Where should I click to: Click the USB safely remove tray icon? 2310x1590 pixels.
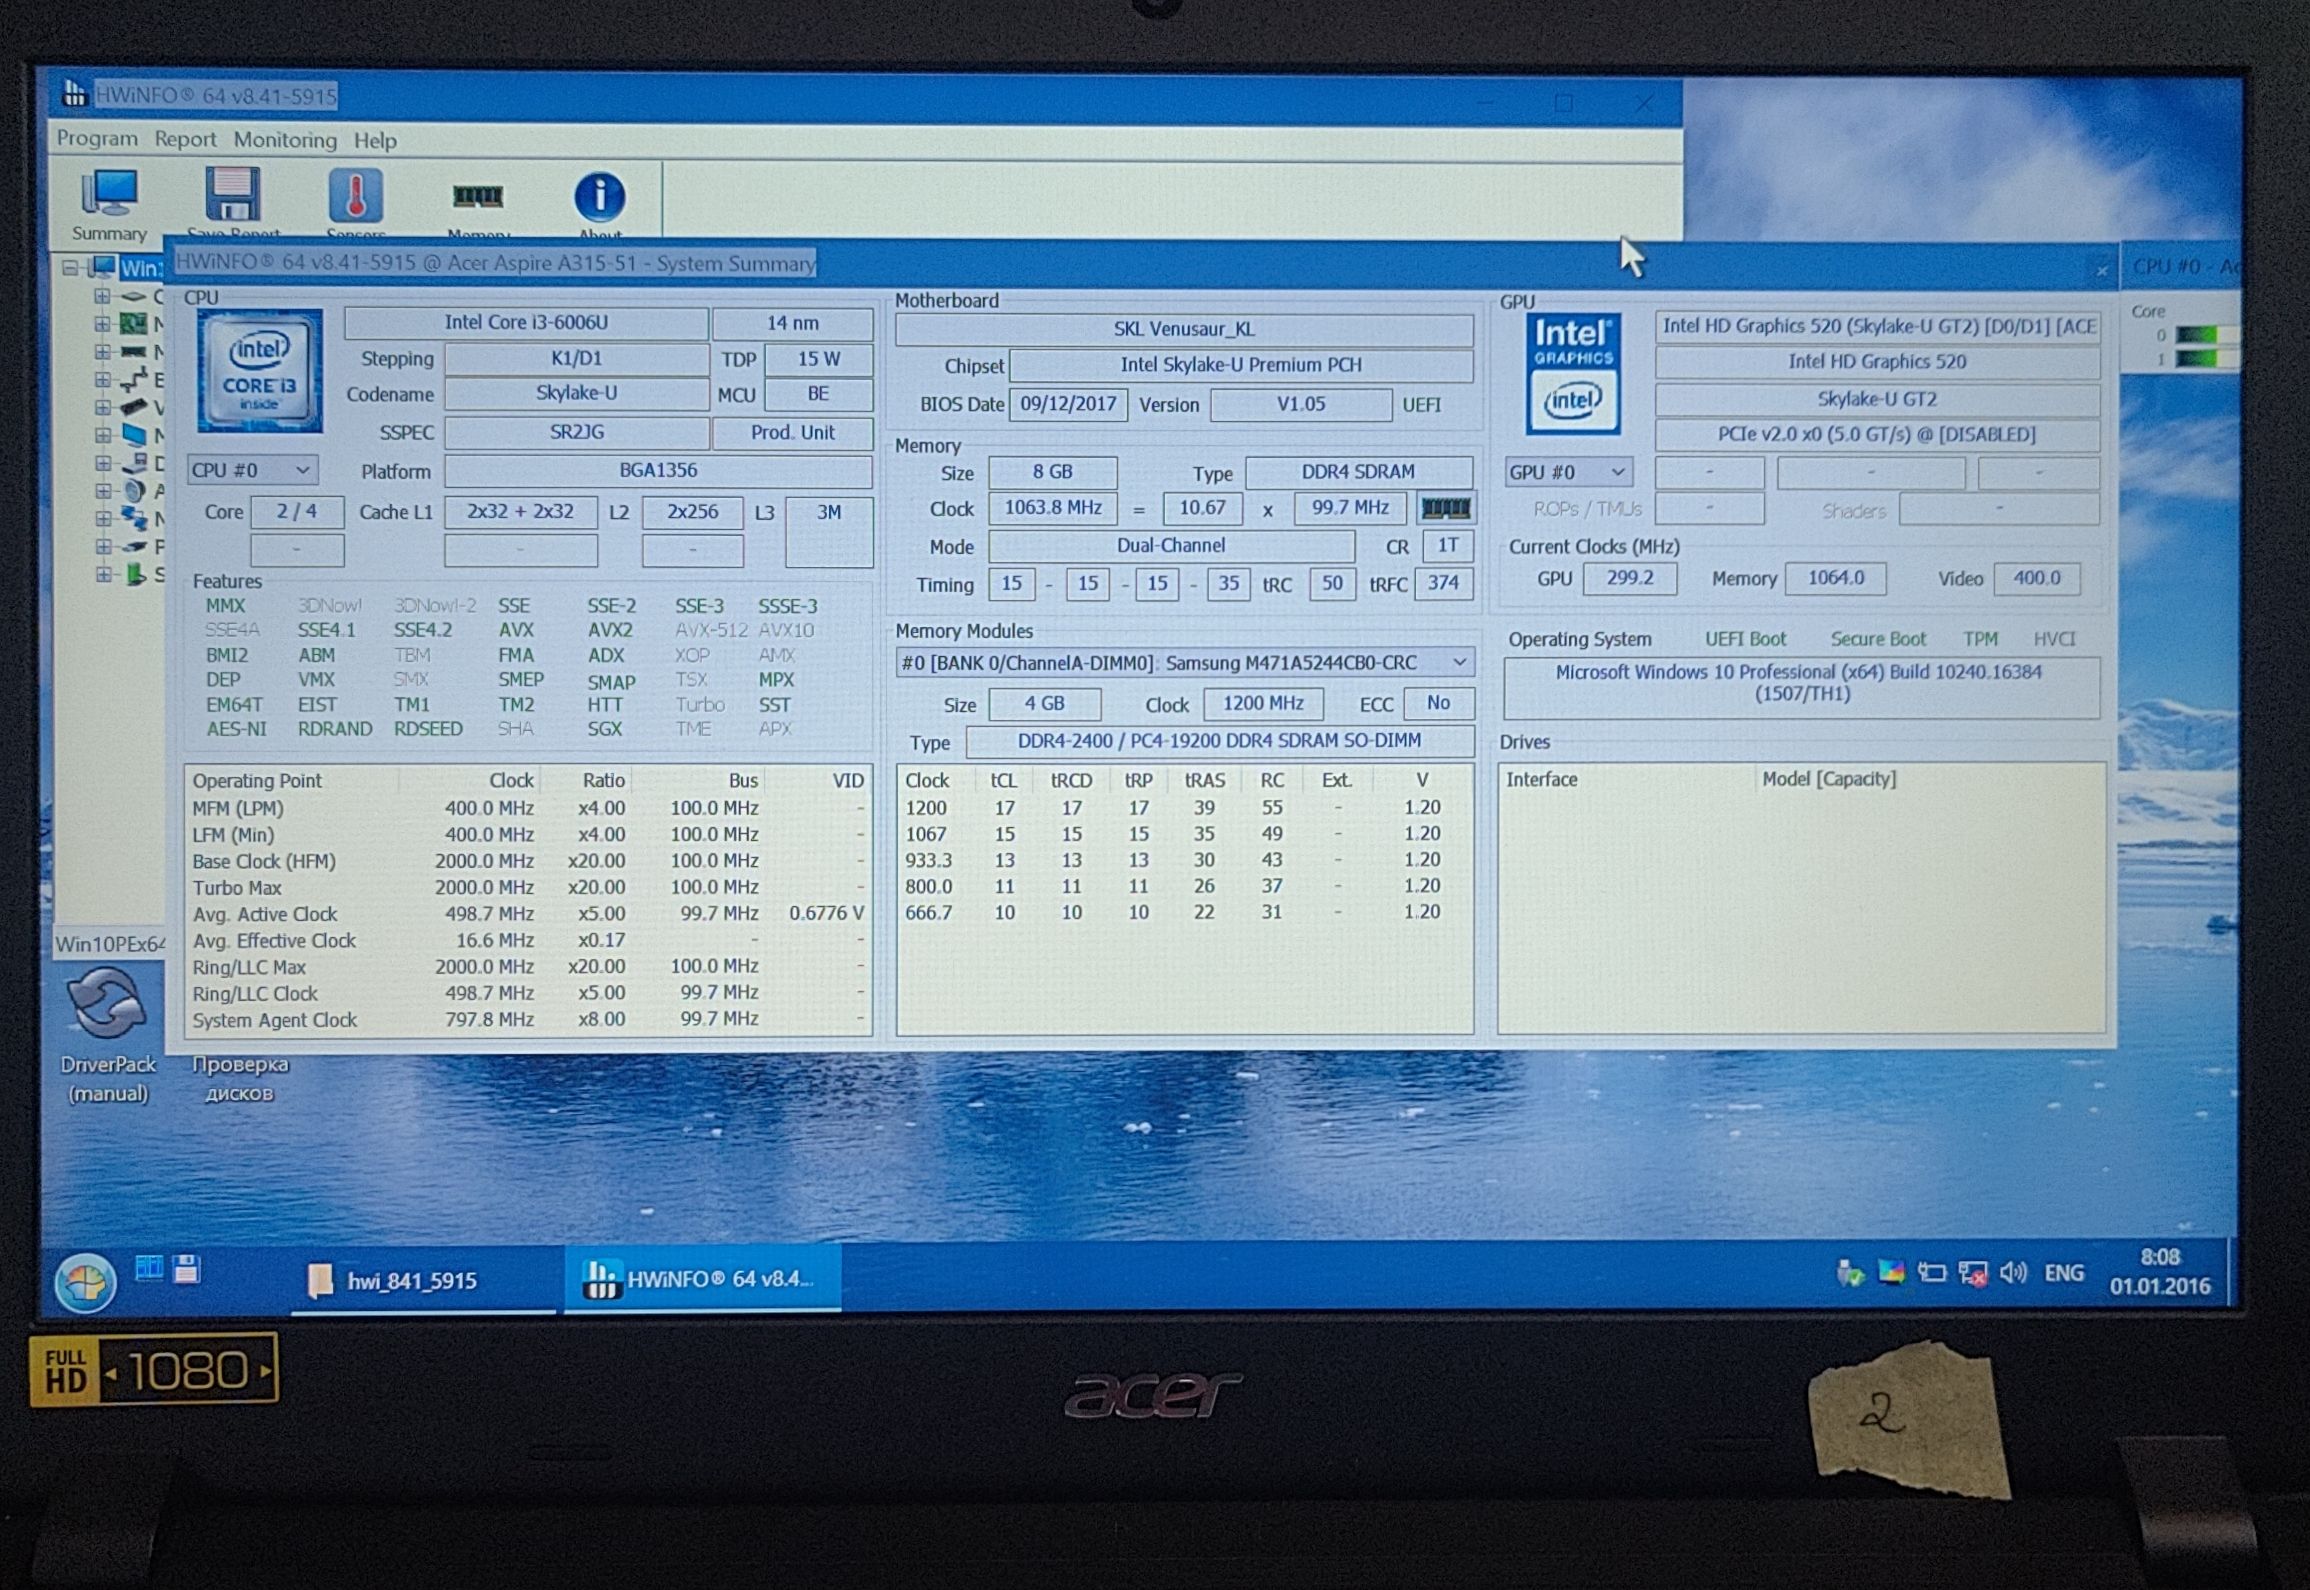1850,1274
